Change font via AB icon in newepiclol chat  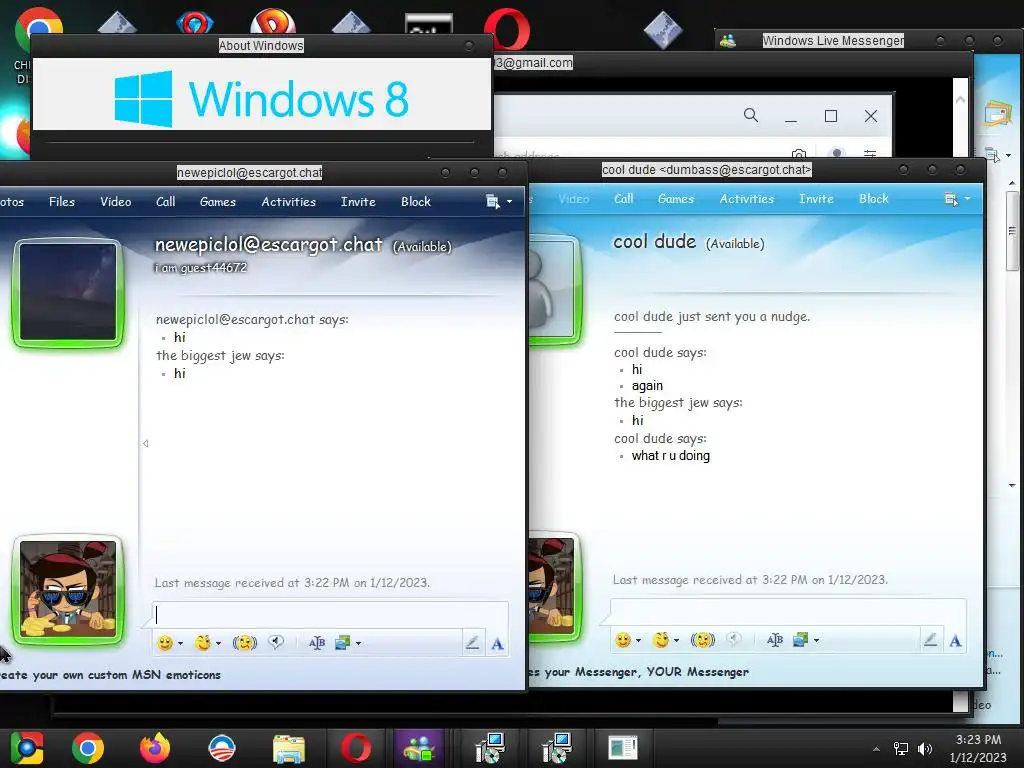click(x=317, y=643)
